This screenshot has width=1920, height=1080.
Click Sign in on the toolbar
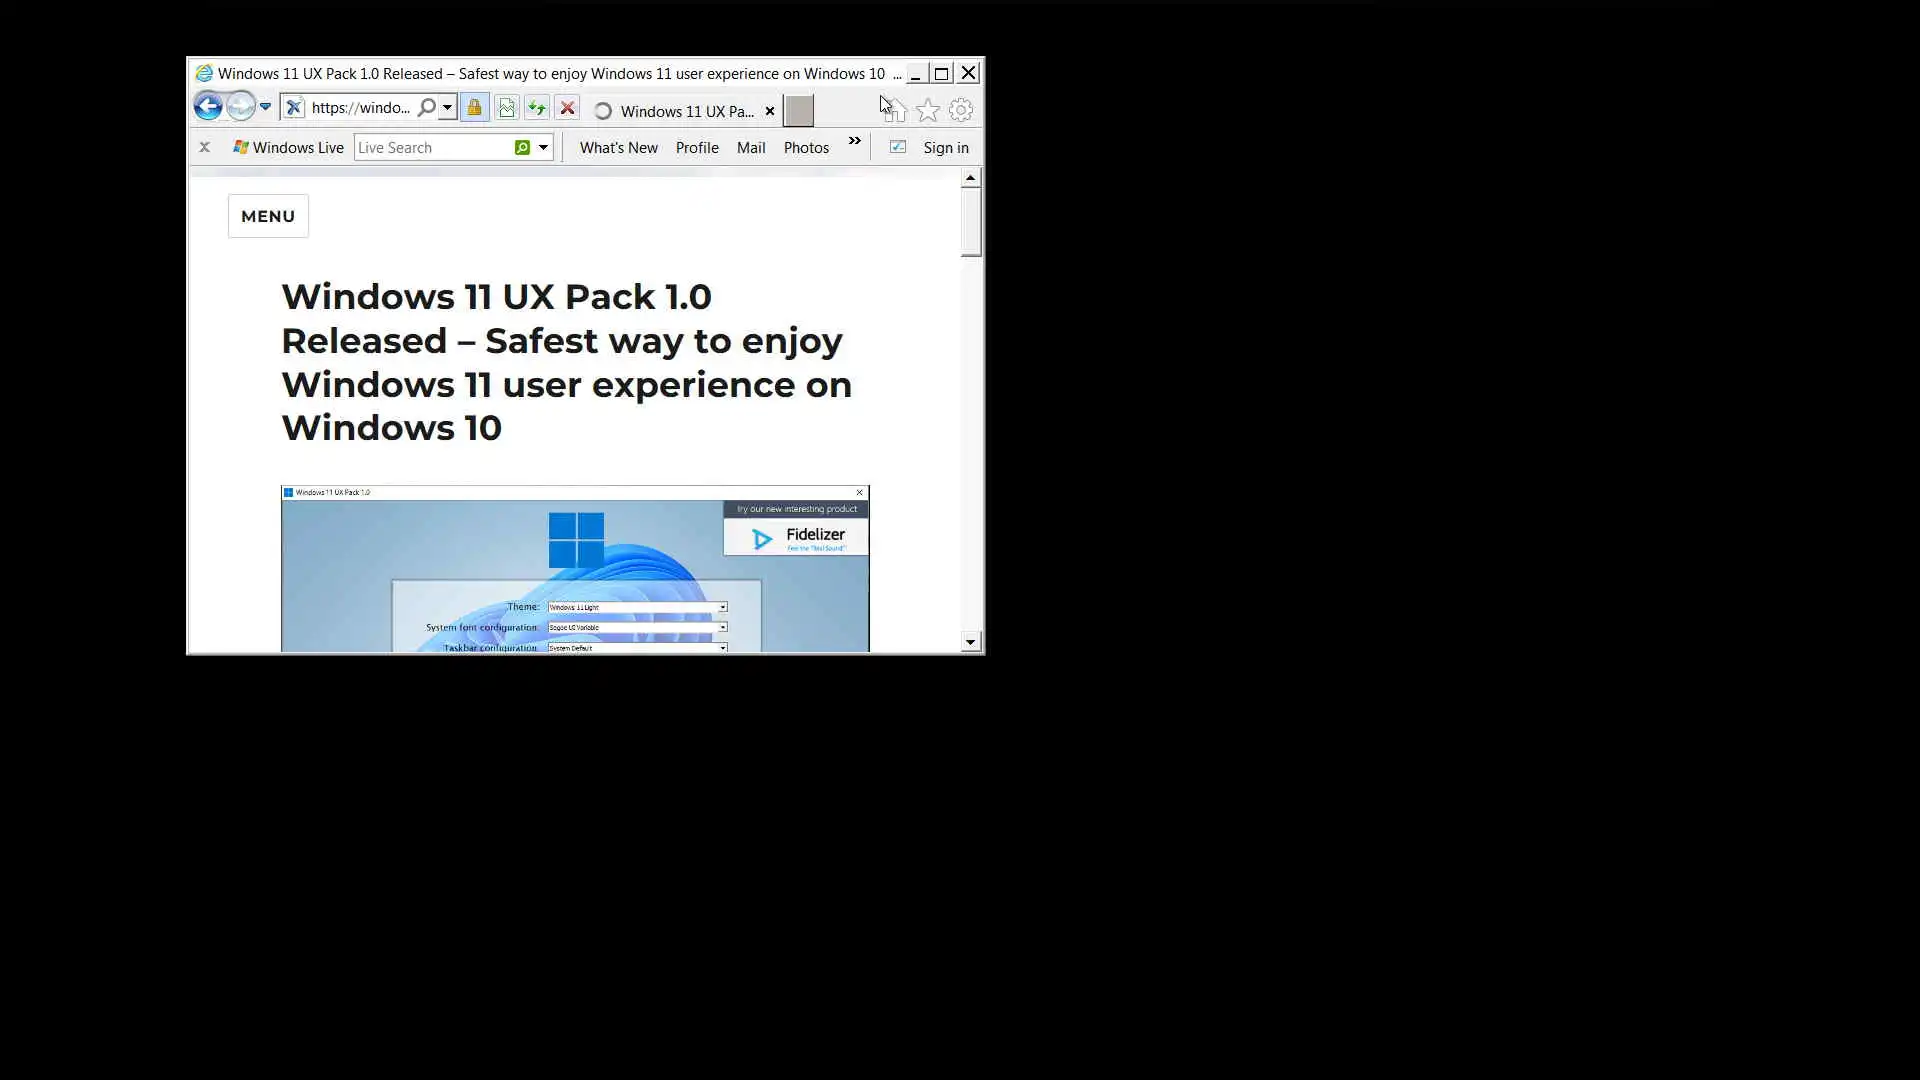point(945,148)
